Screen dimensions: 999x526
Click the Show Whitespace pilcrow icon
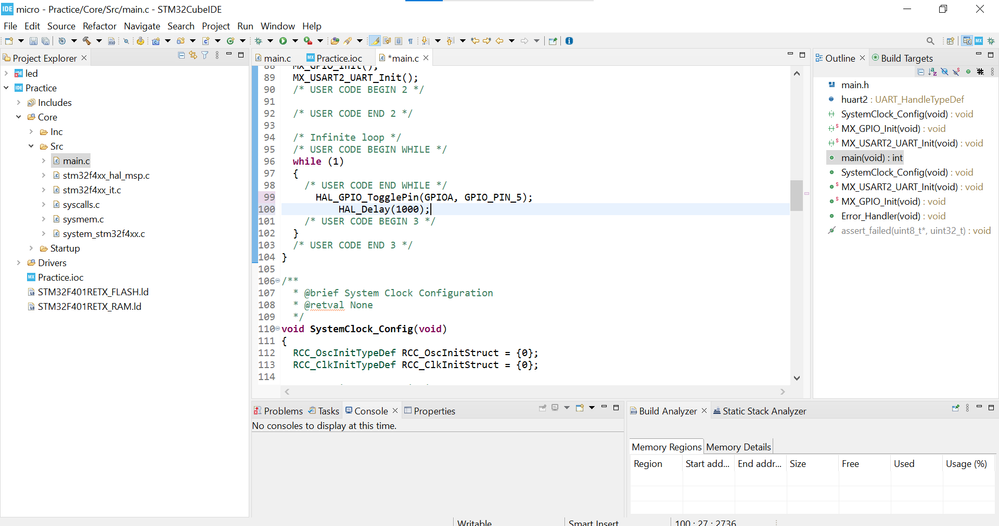(410, 41)
